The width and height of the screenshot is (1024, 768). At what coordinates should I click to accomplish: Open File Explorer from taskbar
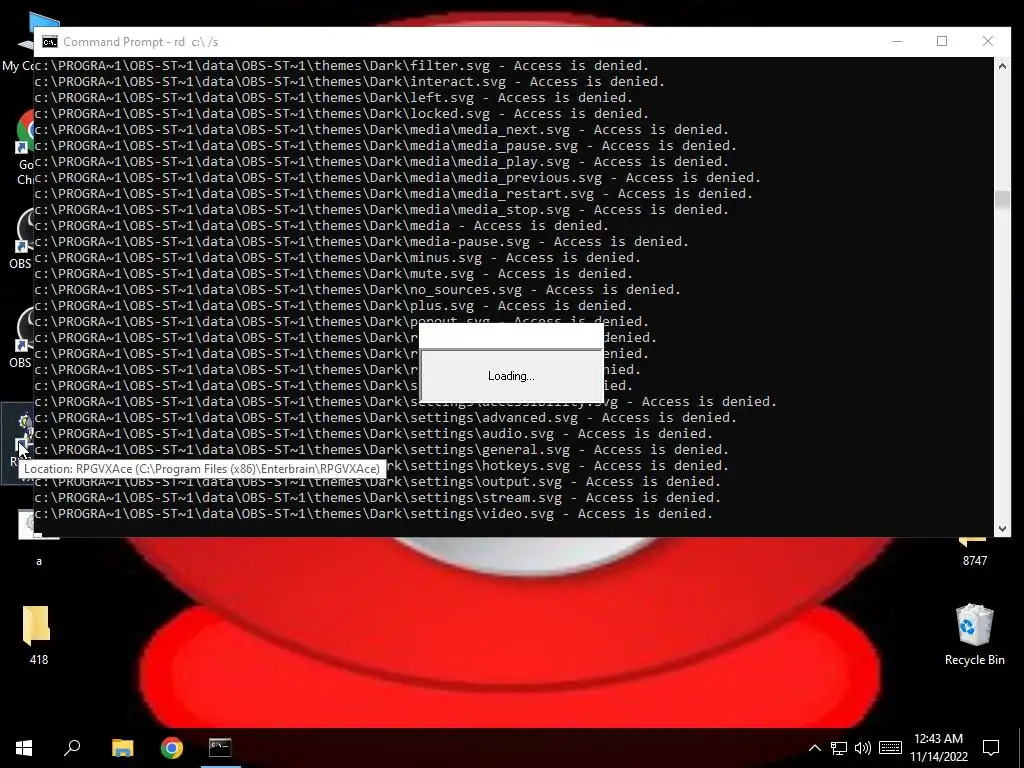pyautogui.click(x=122, y=748)
